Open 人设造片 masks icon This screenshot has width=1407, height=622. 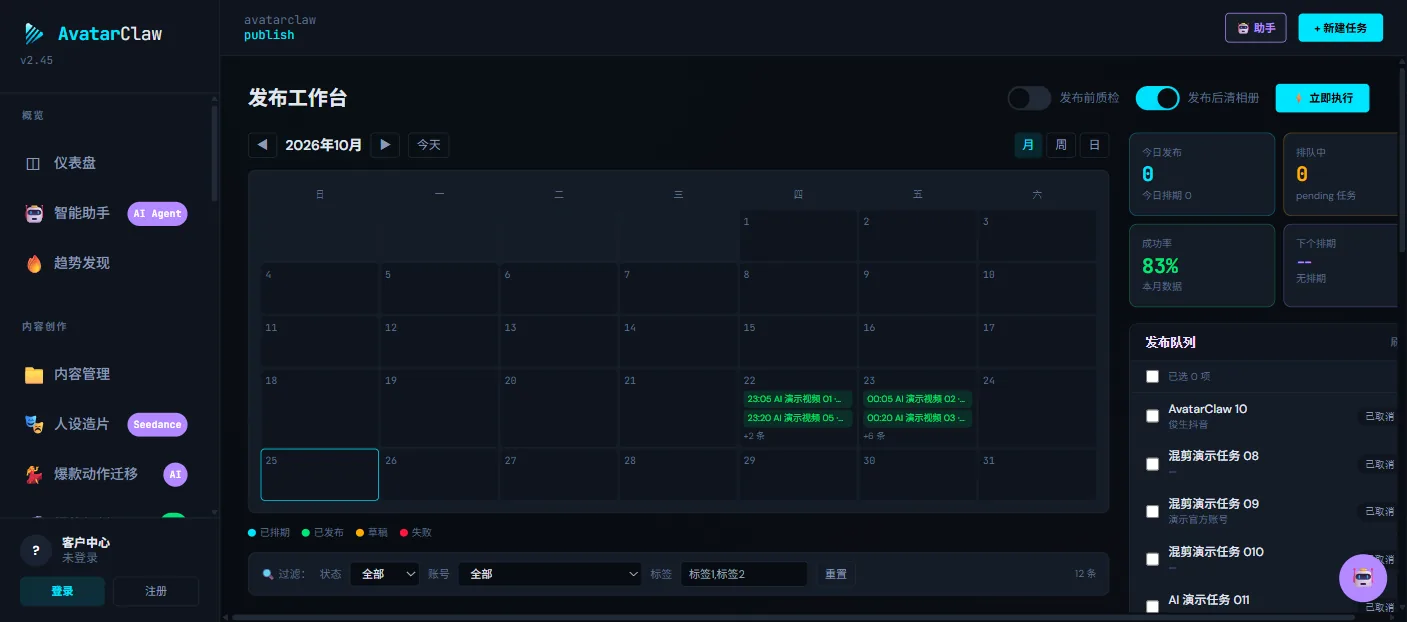(x=34, y=424)
